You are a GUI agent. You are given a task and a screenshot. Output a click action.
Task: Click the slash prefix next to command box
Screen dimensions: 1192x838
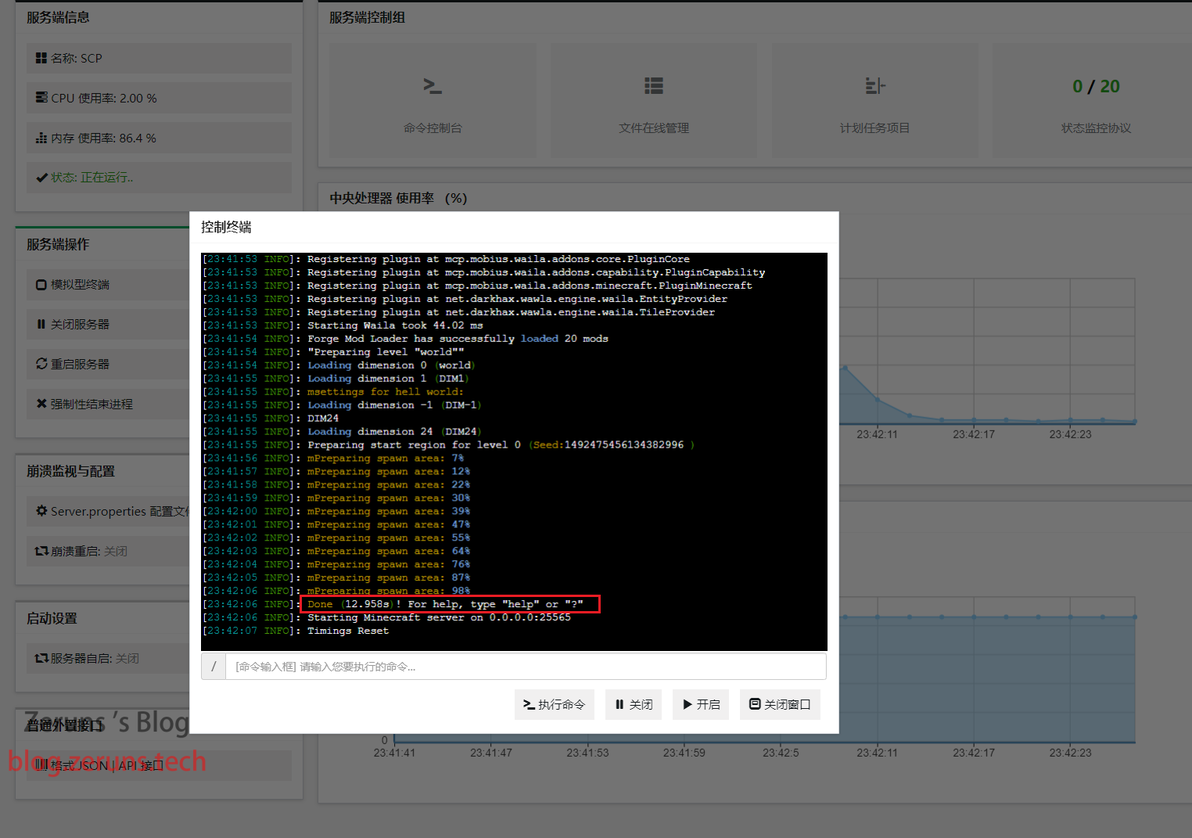(214, 666)
